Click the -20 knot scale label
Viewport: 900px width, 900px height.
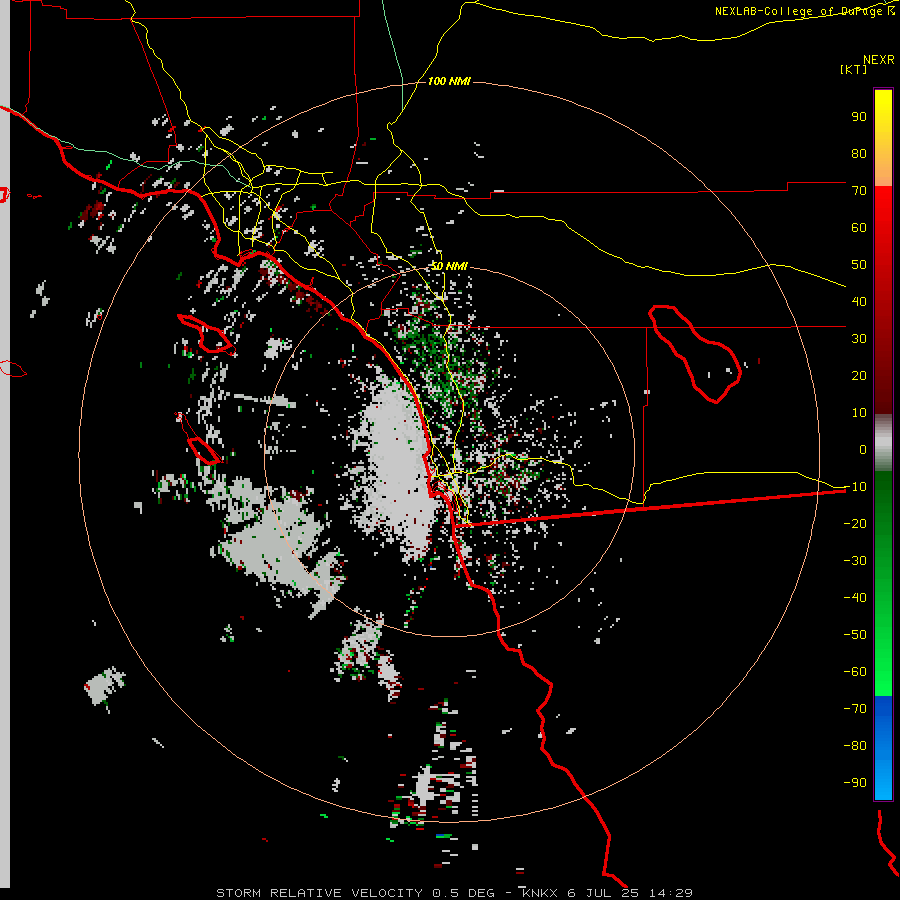click(x=855, y=523)
